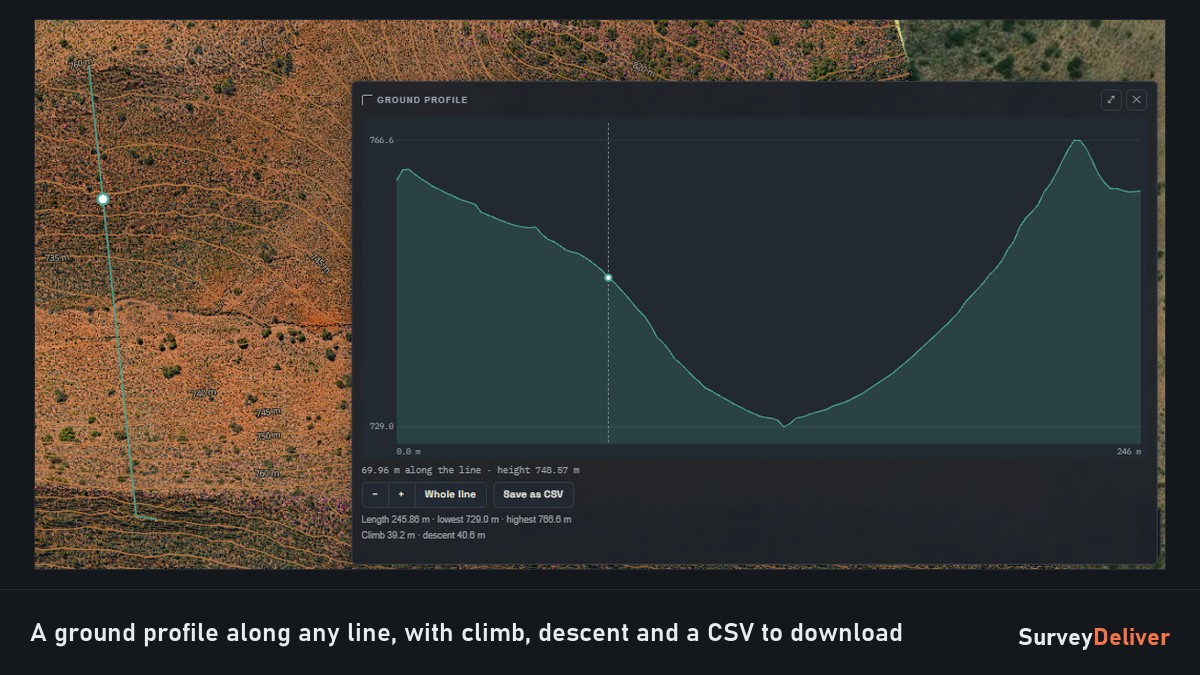
Task: Click the 0.0 m distance axis label
Action: click(409, 452)
